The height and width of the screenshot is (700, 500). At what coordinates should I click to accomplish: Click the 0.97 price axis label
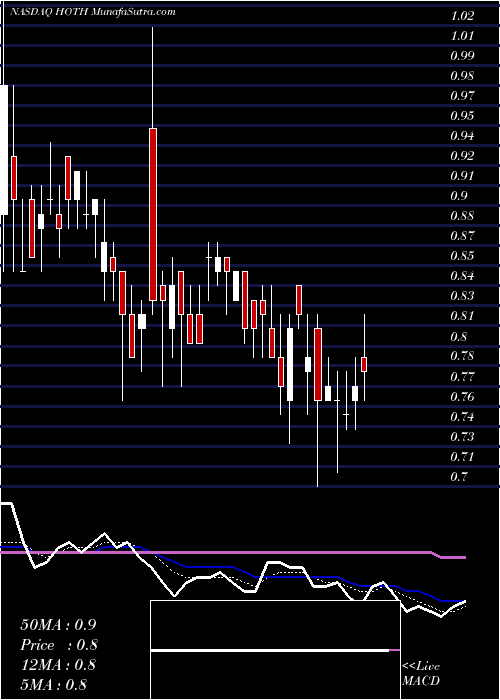pyautogui.click(x=461, y=96)
